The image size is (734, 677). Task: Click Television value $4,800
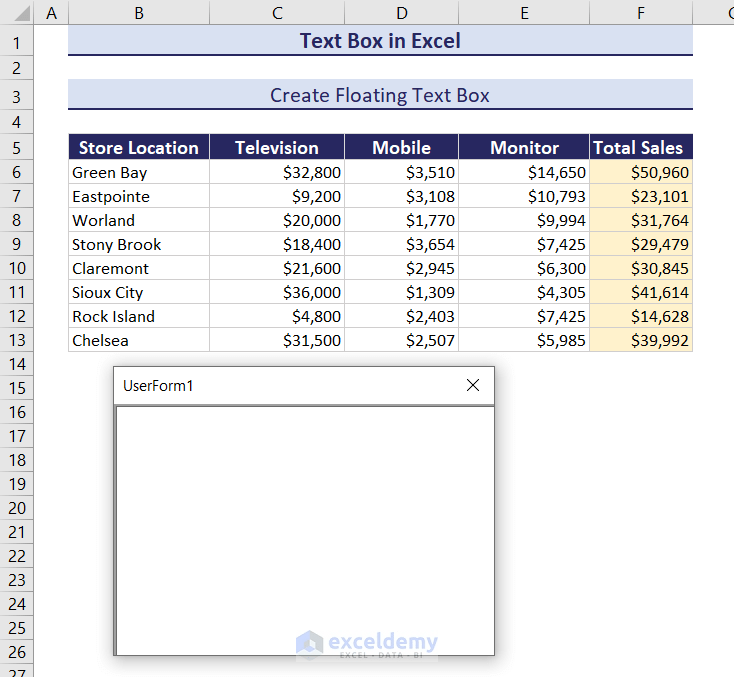click(x=277, y=316)
